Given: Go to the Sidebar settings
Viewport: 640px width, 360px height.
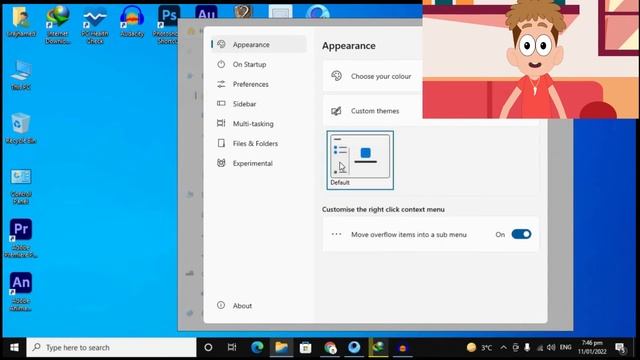Looking at the screenshot, I should pos(259,104).
